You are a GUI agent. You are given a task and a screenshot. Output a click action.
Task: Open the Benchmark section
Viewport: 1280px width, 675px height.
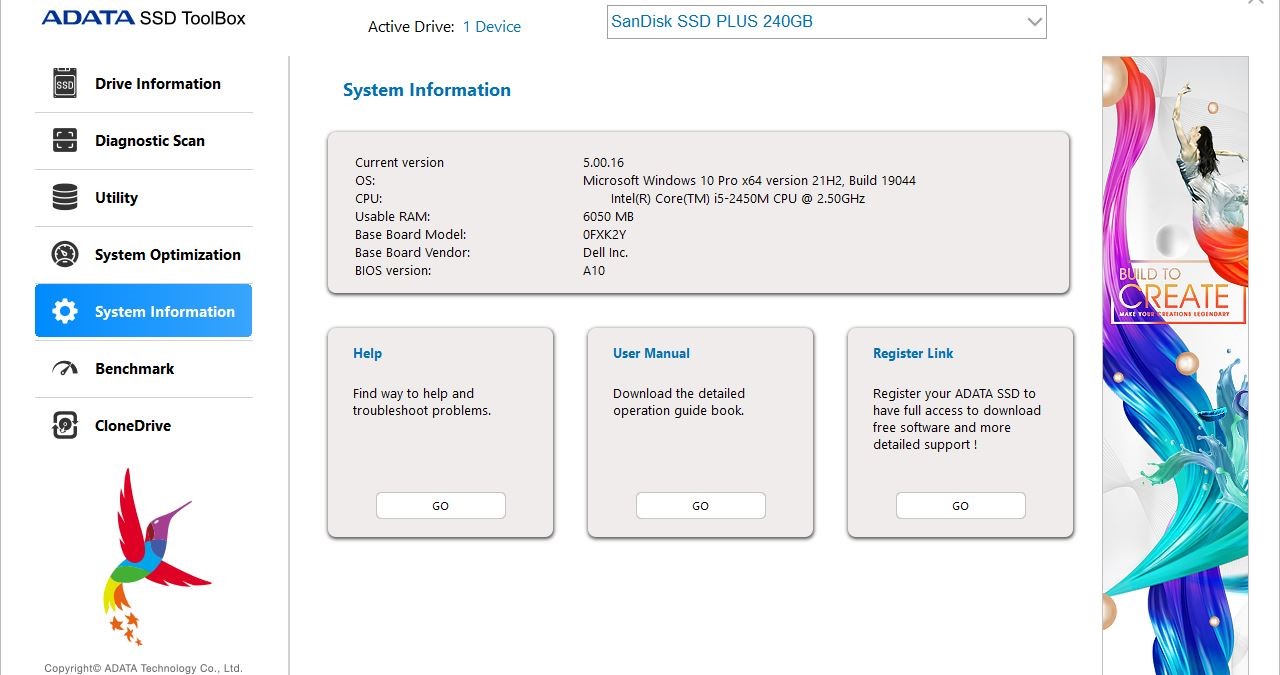[144, 369]
